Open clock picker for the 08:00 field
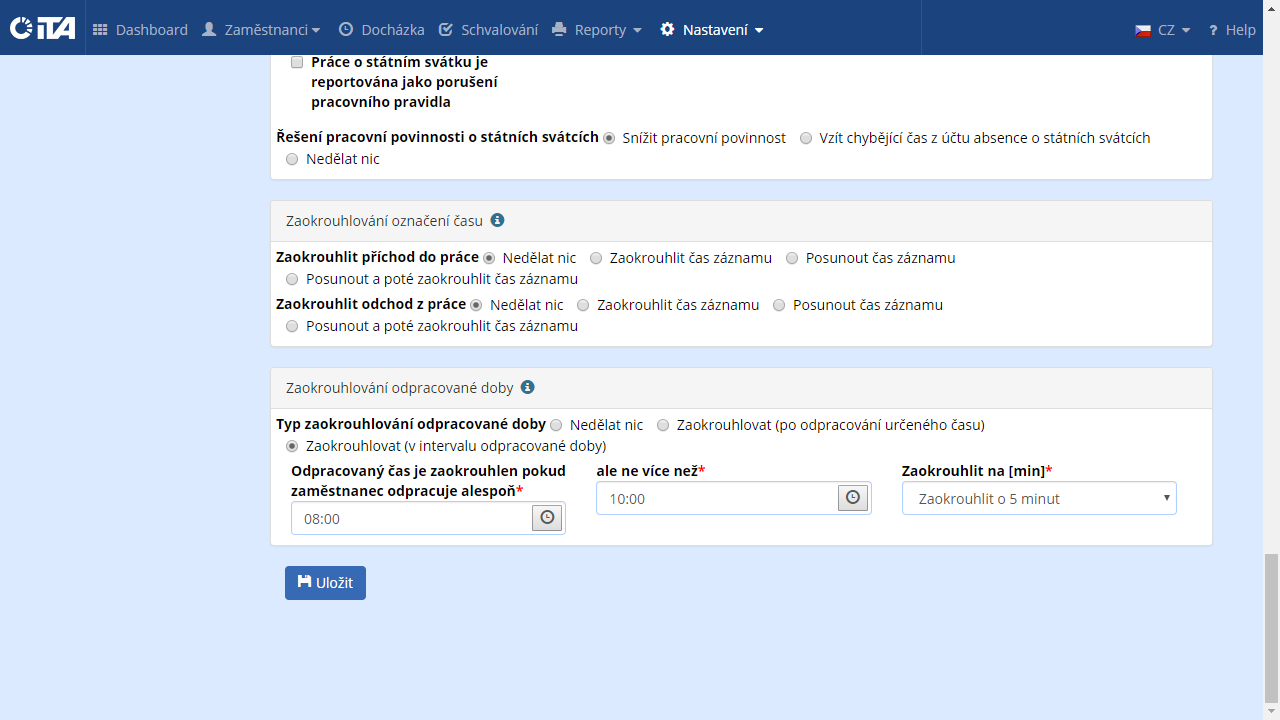 (547, 518)
